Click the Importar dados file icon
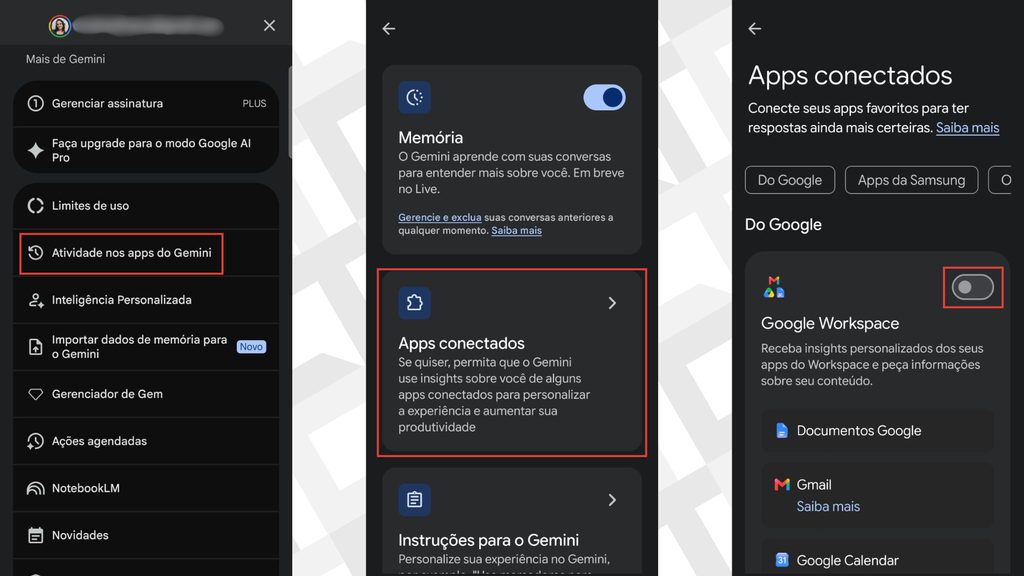Viewport: 1024px width, 576px height. point(35,347)
